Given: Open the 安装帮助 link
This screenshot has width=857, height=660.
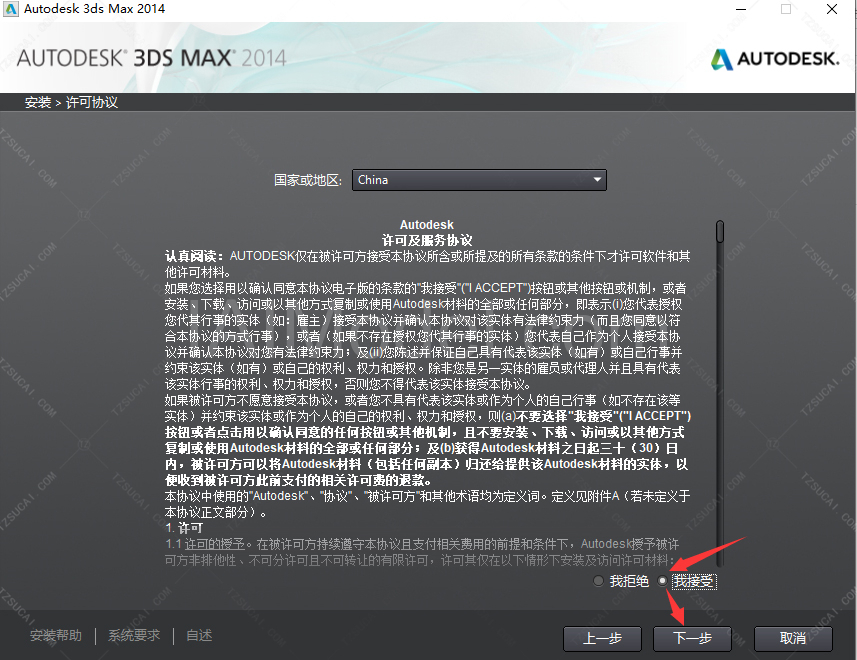Looking at the screenshot, I should coord(56,635).
